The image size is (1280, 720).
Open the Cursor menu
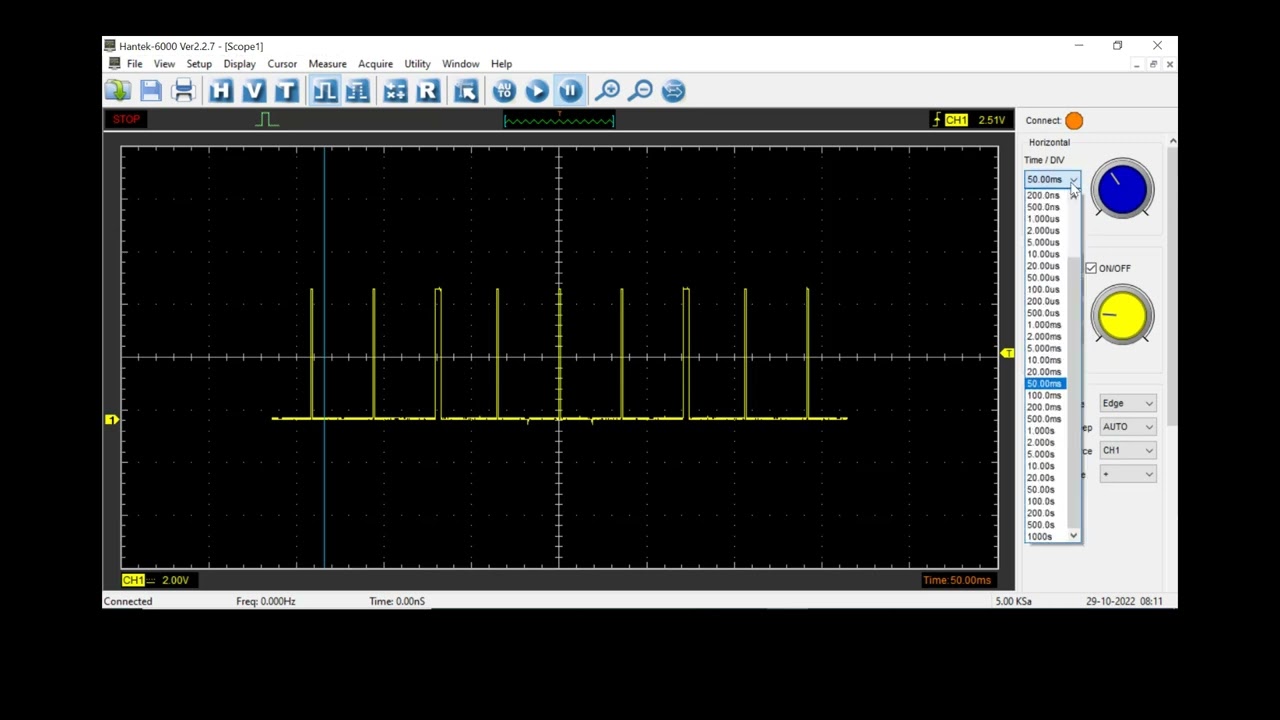click(282, 64)
